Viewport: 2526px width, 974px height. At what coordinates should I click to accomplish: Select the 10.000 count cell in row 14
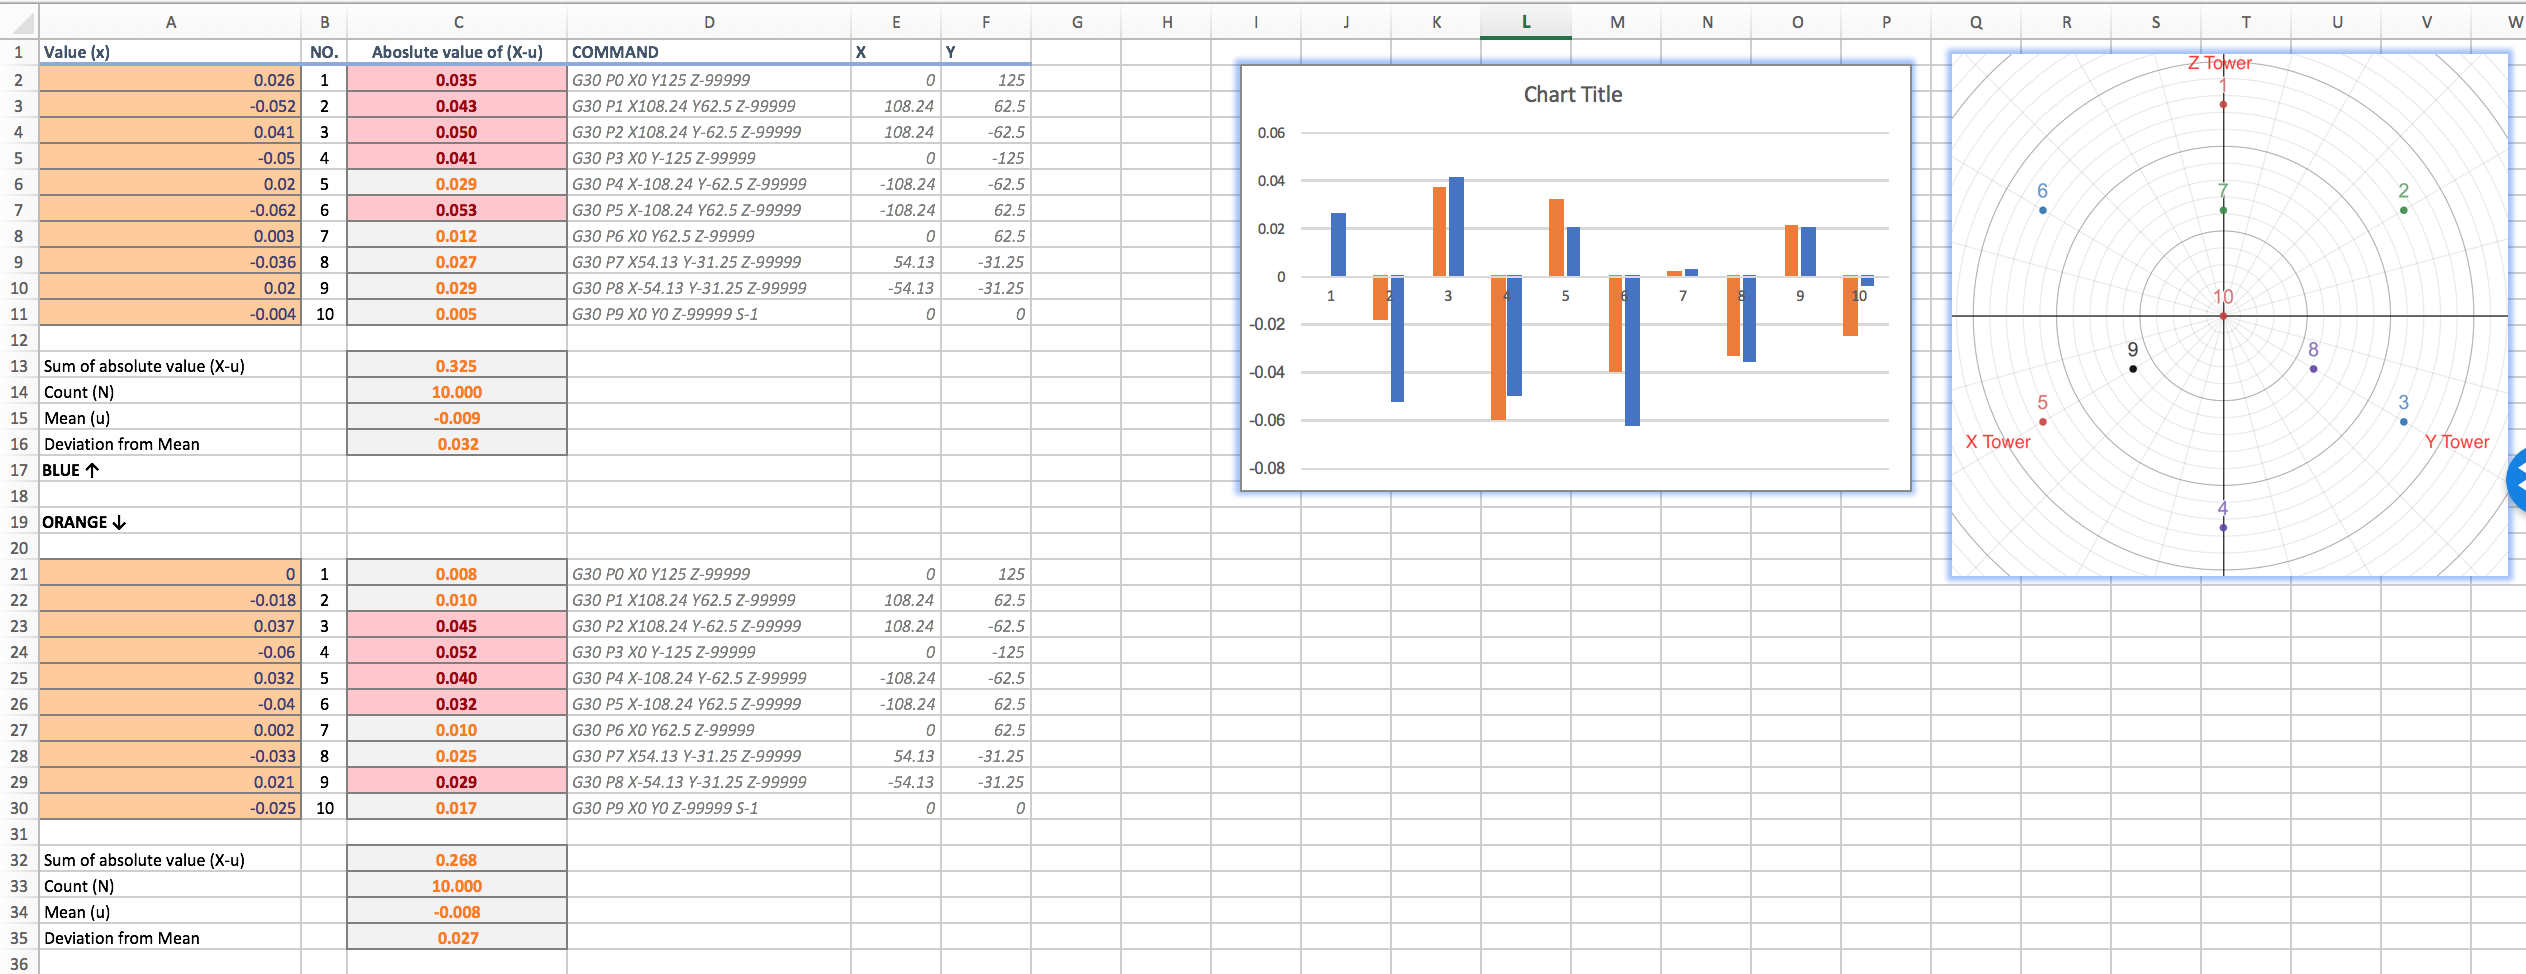457,392
